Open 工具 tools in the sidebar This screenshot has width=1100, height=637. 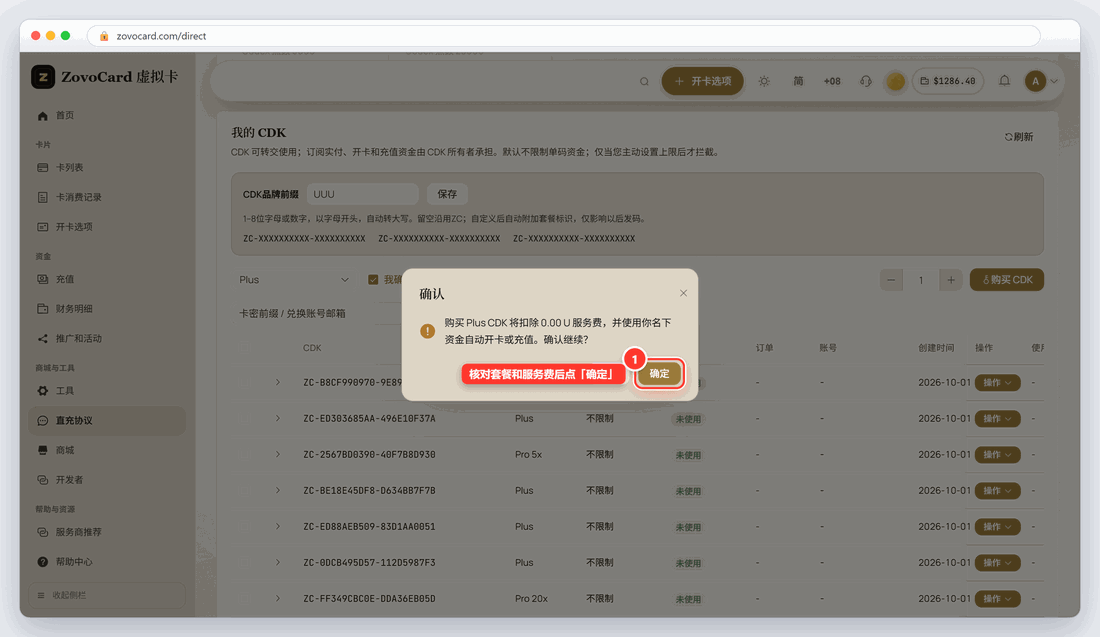click(x=107, y=391)
